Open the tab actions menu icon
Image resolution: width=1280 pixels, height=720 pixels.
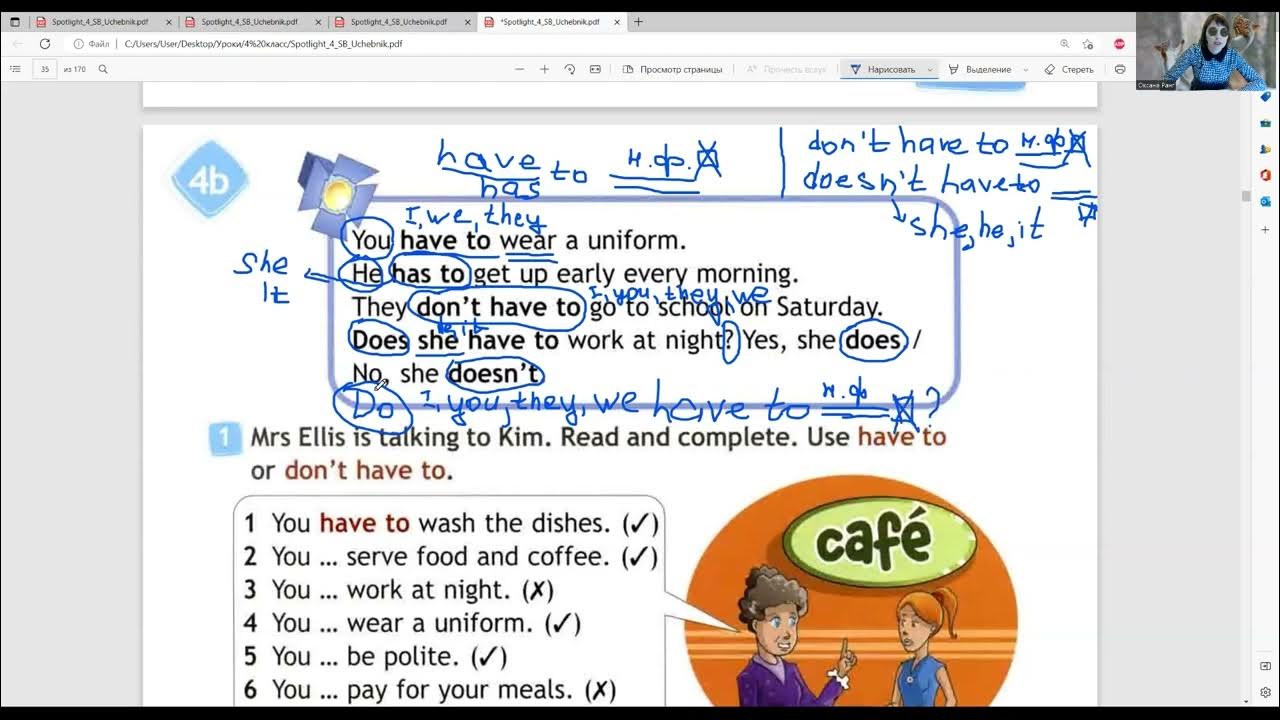click(14, 22)
